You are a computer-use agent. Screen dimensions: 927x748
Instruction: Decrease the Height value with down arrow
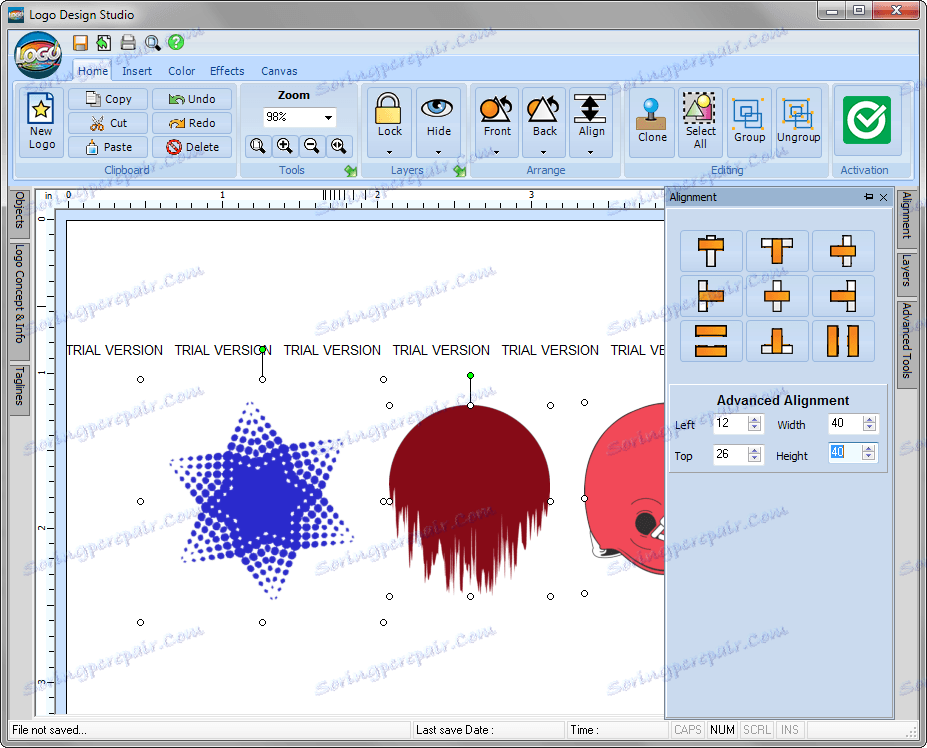click(x=868, y=456)
